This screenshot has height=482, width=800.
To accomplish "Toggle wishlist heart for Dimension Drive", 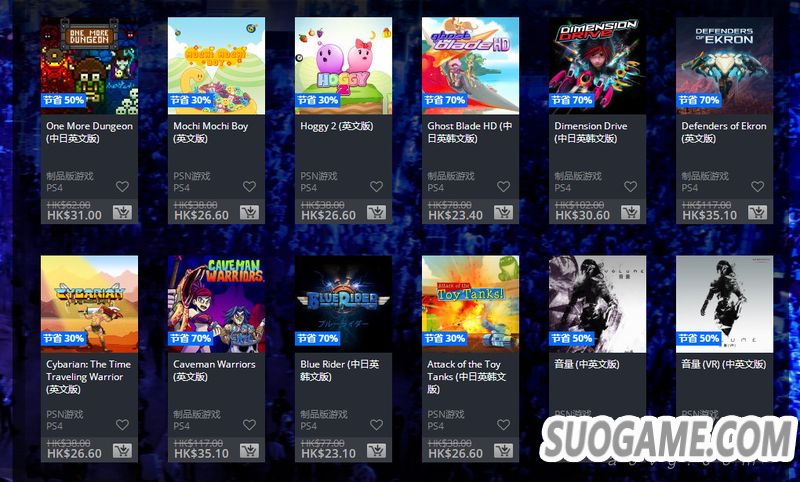I will [631, 187].
